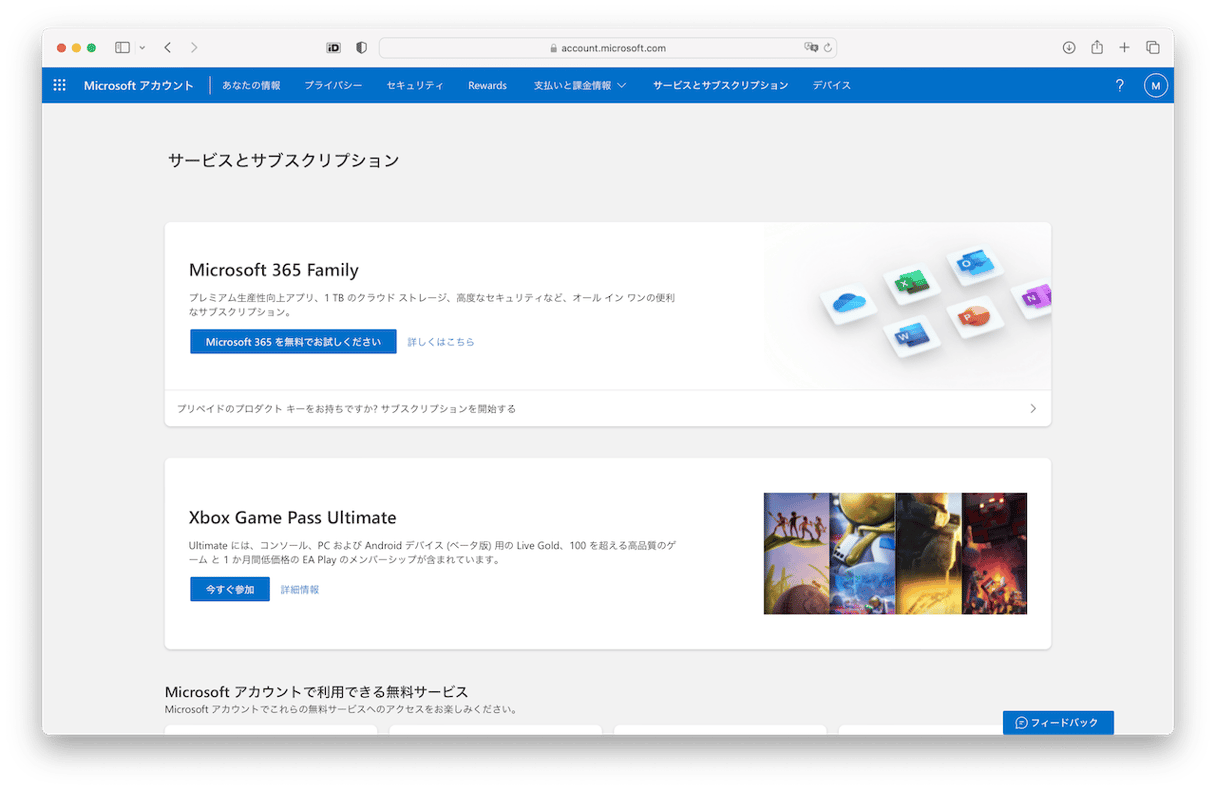
Task: Open the Microsoft apps grid launcher
Action: click(59, 85)
